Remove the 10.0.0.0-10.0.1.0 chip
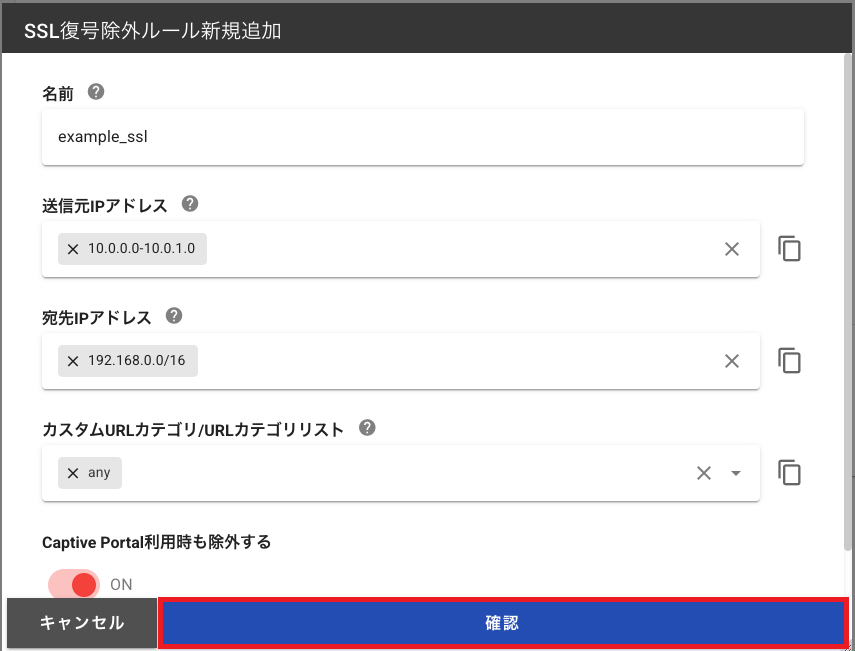 coord(73,249)
